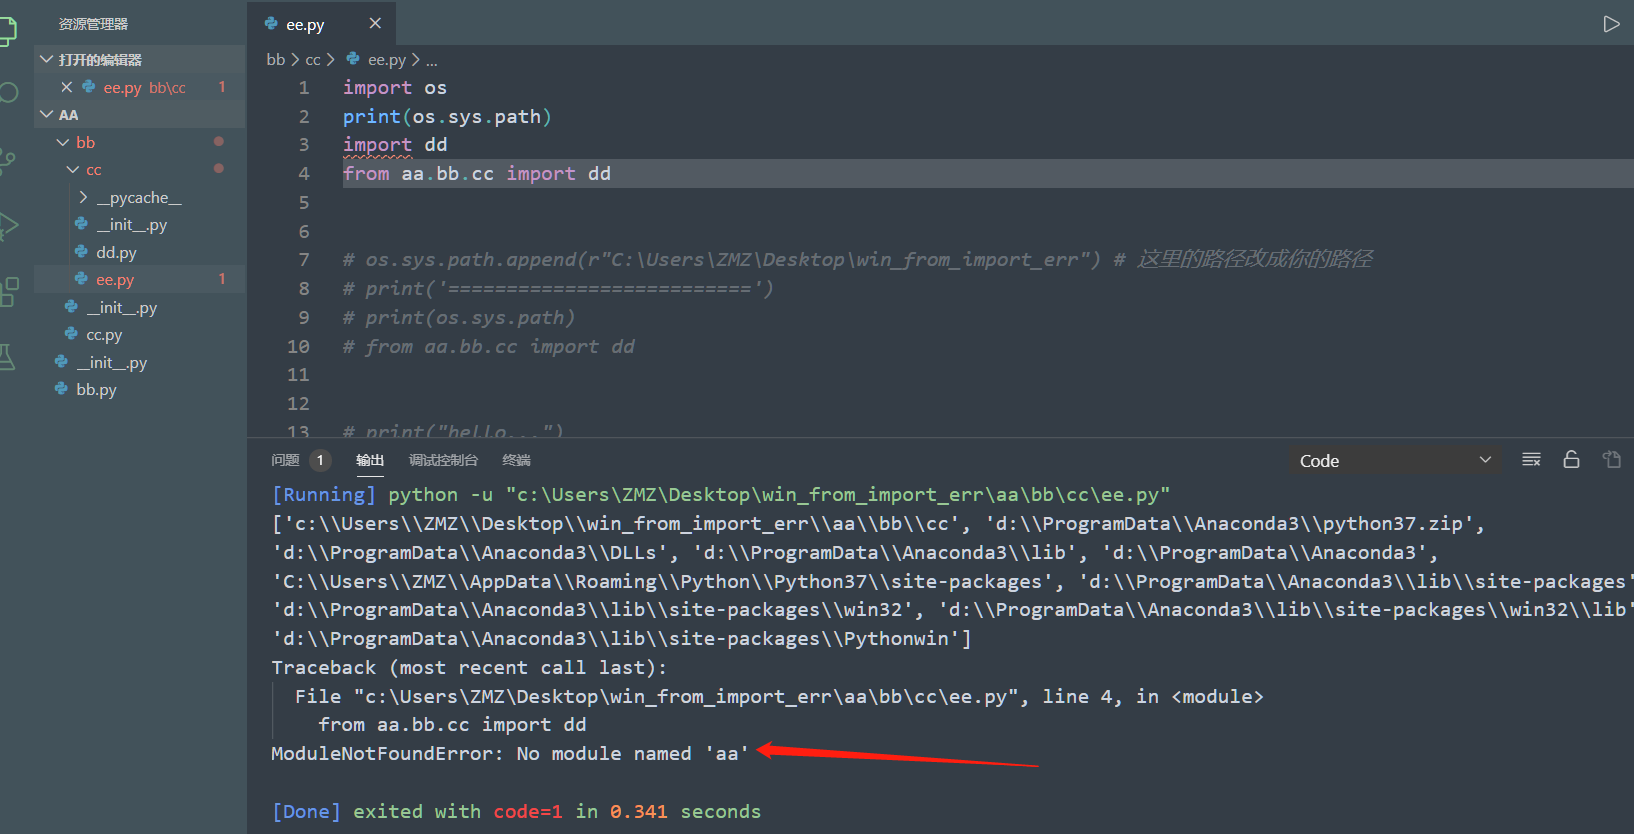
Task: Click the commented print(os.sys.path) on line 9
Action: 459,318
